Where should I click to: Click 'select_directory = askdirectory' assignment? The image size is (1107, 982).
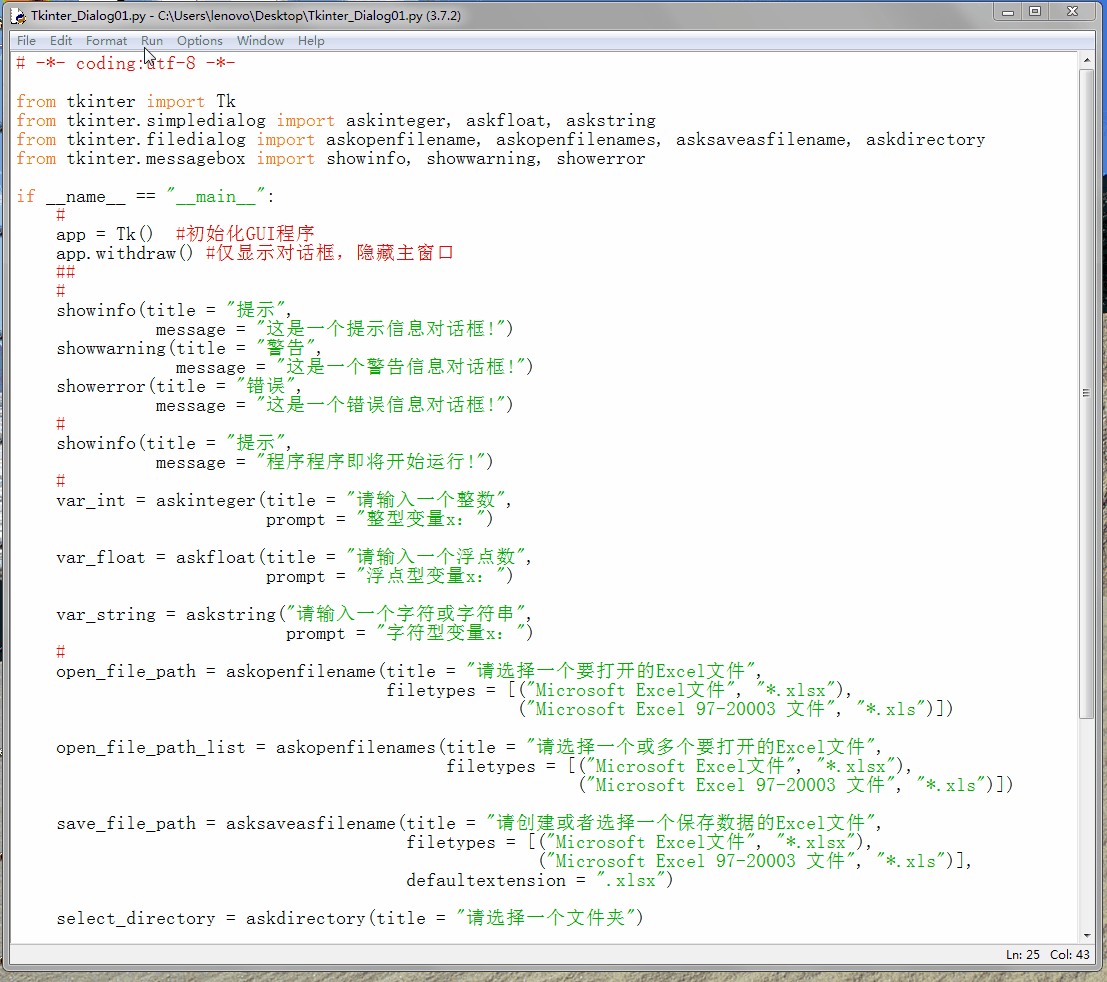[x=210, y=918]
